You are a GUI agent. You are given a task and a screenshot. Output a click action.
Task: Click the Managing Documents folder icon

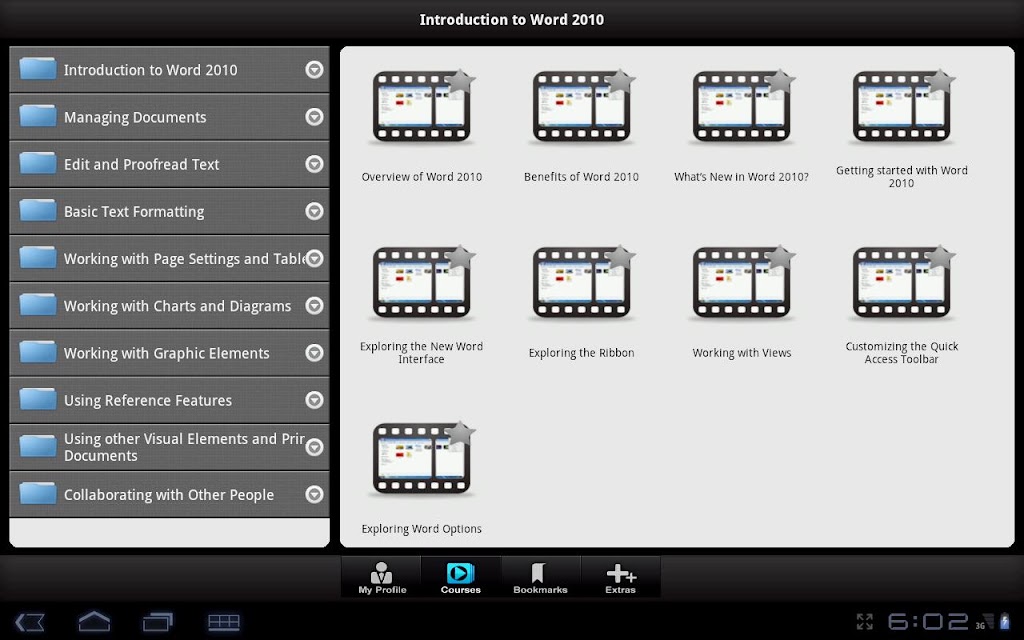point(38,116)
